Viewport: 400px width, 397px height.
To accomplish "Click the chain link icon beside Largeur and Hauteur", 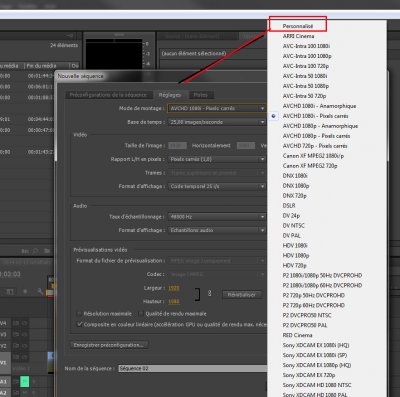I will pos(209,293).
